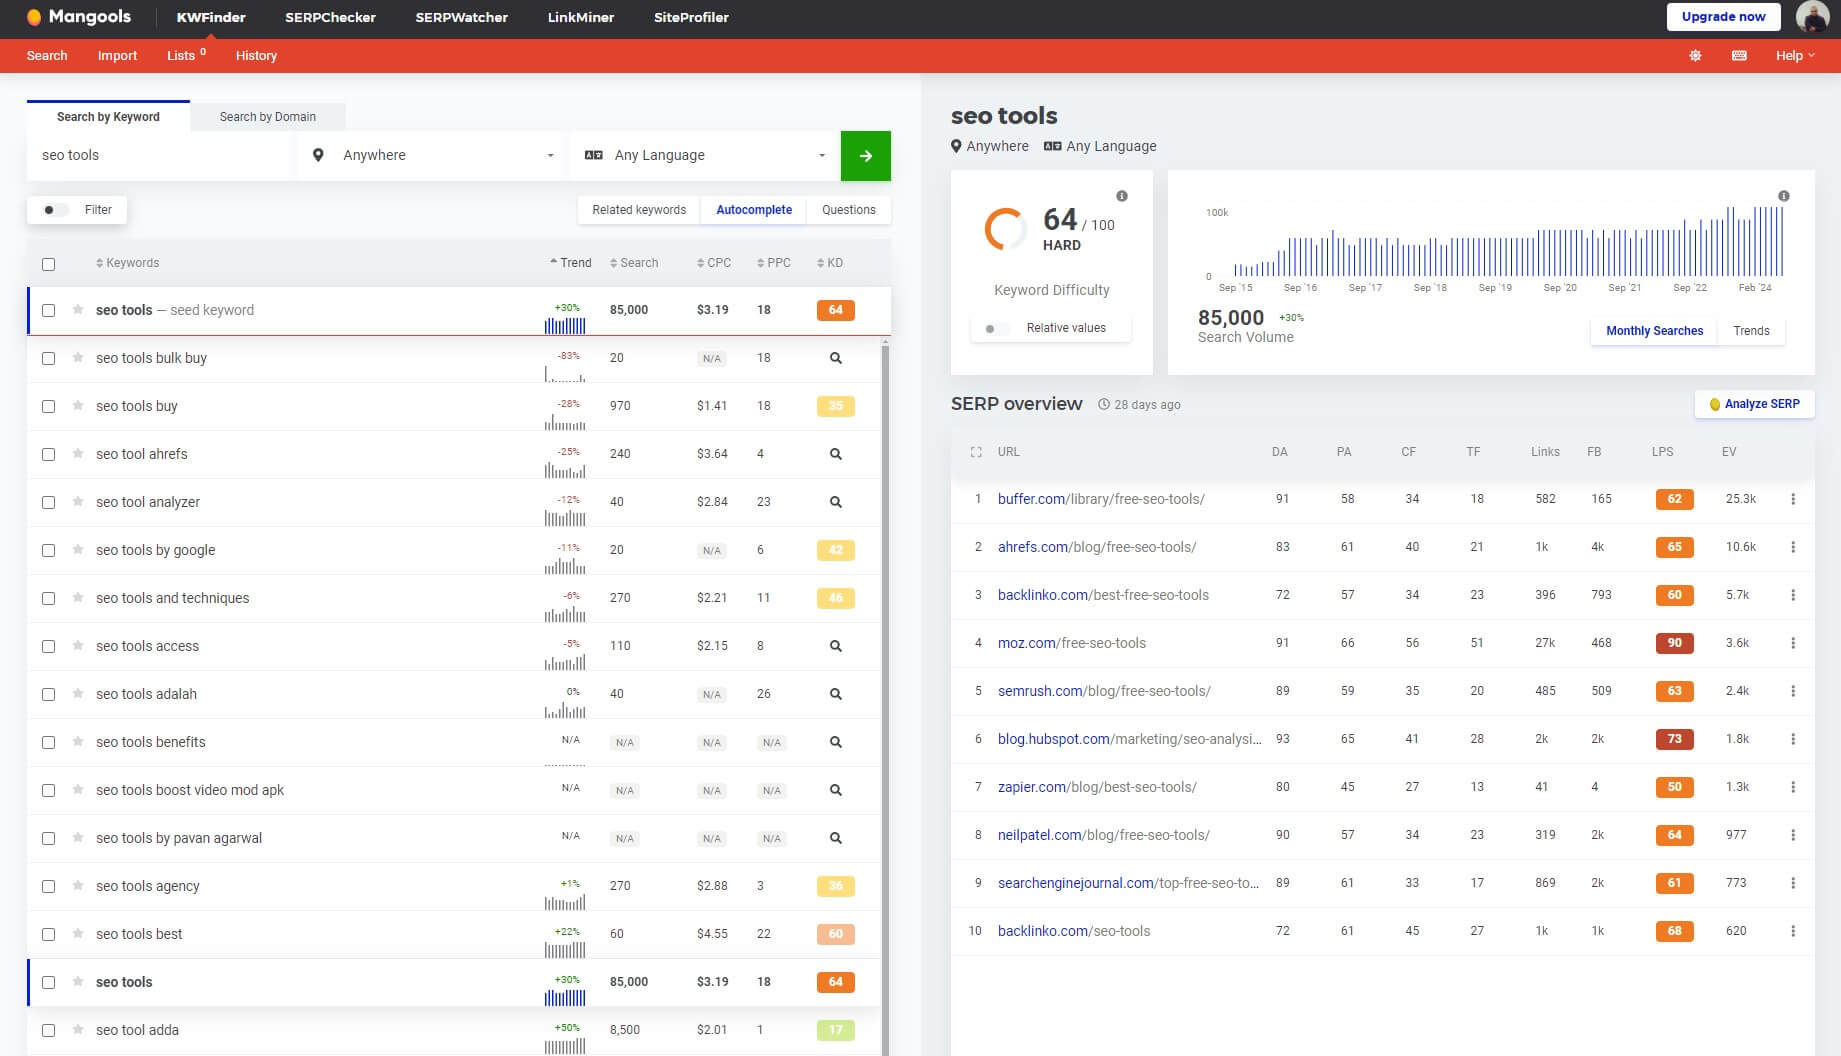
Task: Open SERPChecker from the top menu
Action: (x=330, y=17)
